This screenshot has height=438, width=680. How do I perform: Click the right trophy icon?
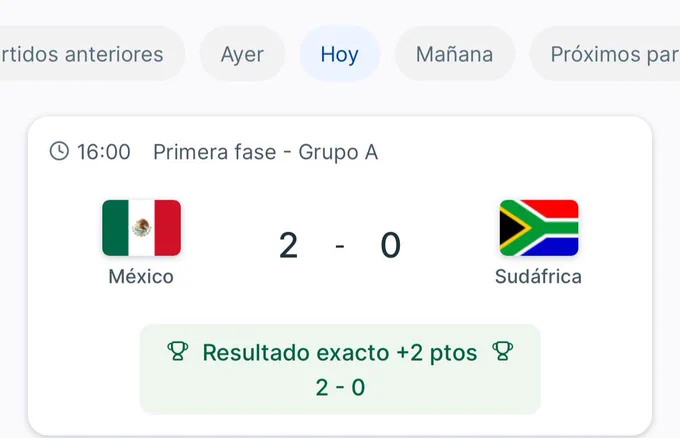(503, 351)
